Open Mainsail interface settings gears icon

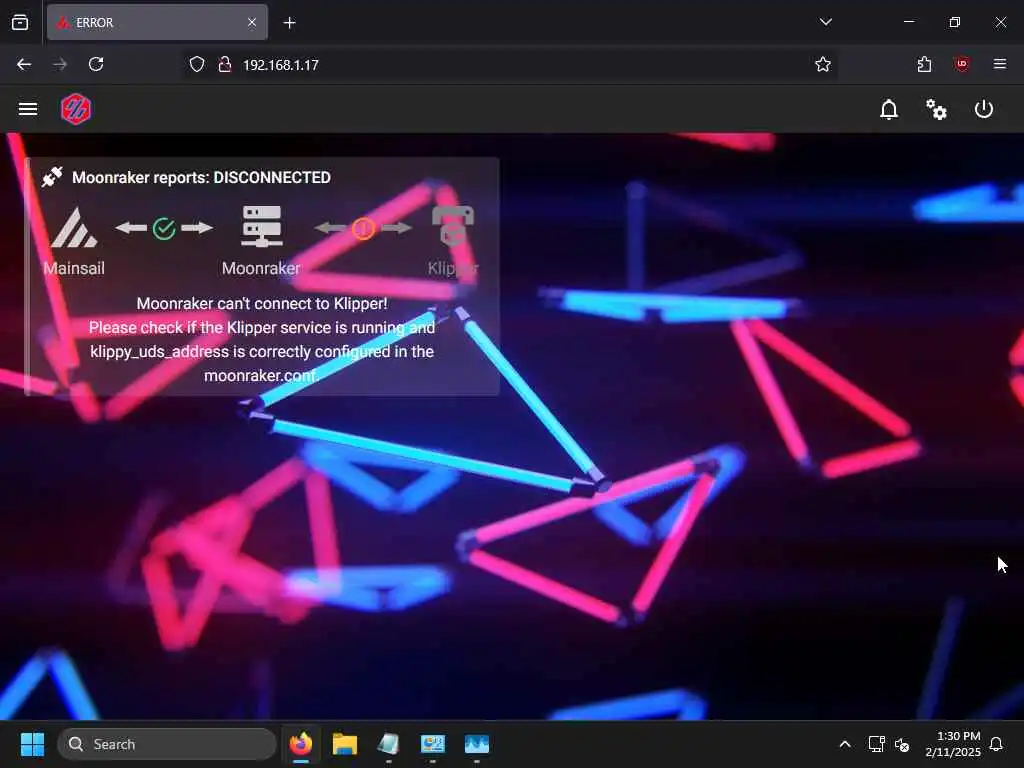tap(936, 109)
